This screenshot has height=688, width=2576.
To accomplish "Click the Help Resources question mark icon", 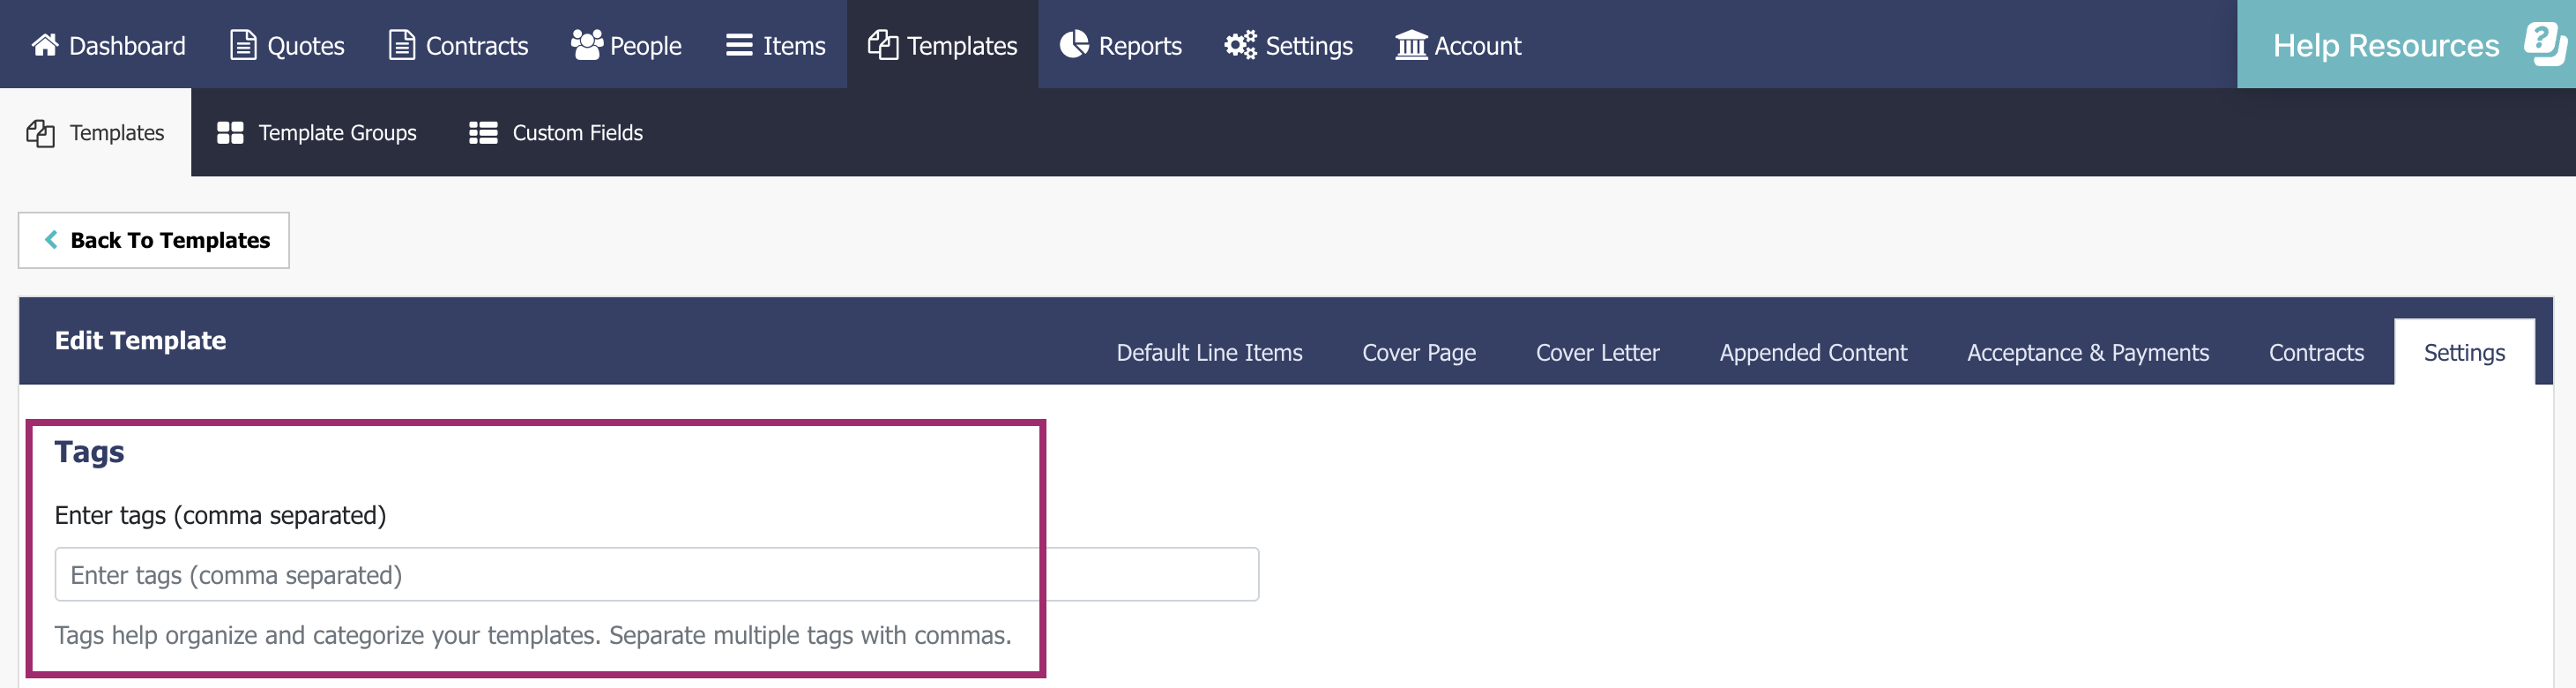I will click(x=2544, y=44).
